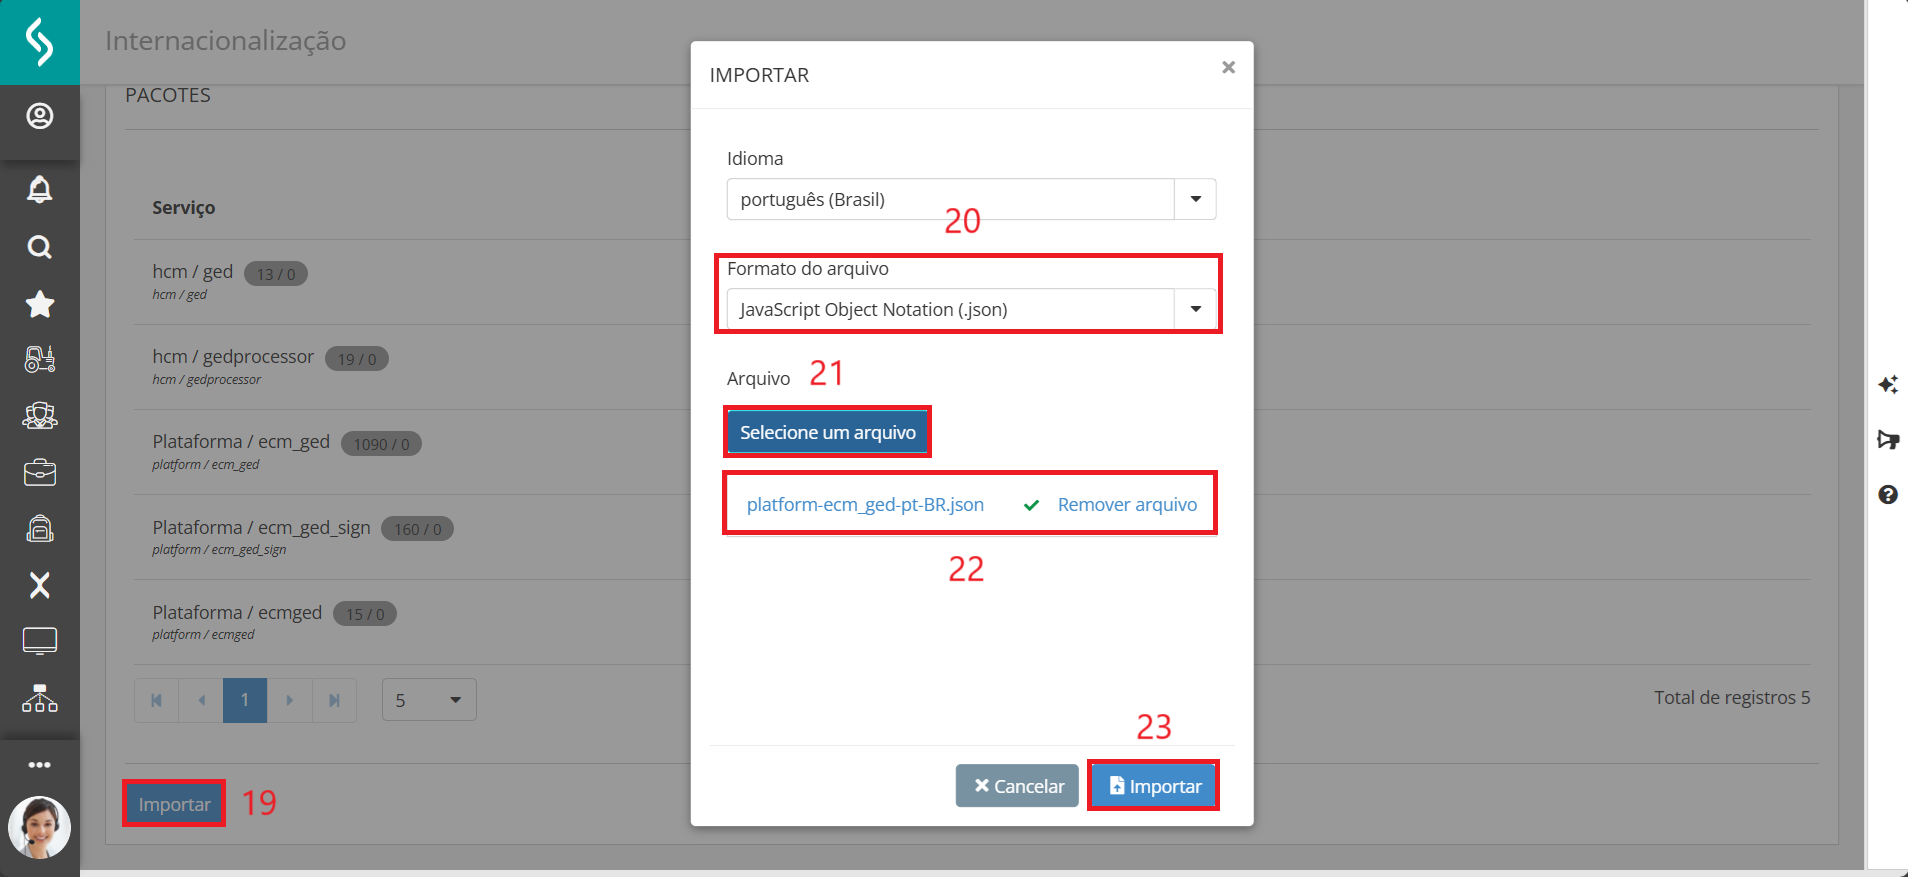Viewport: 1911px width, 877px height.
Task: Open the backpack icon module
Action: pos(39,528)
